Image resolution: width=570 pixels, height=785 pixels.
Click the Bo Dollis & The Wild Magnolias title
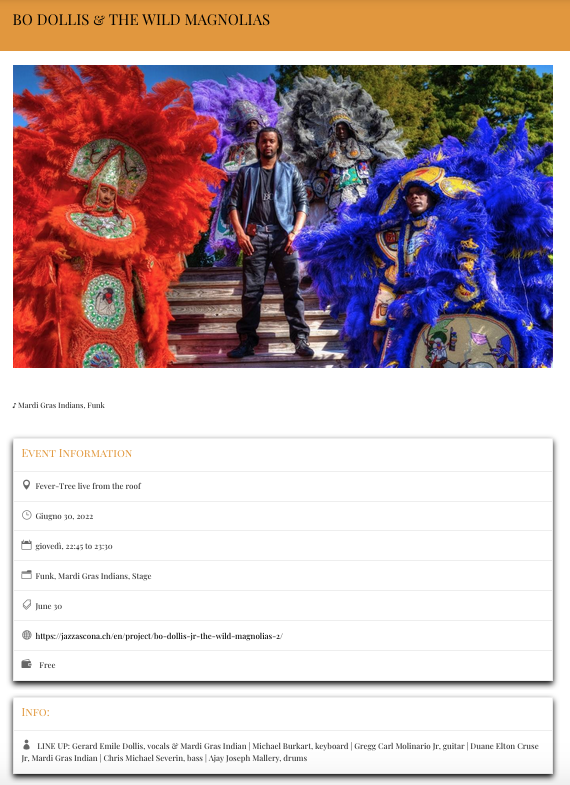(x=141, y=20)
